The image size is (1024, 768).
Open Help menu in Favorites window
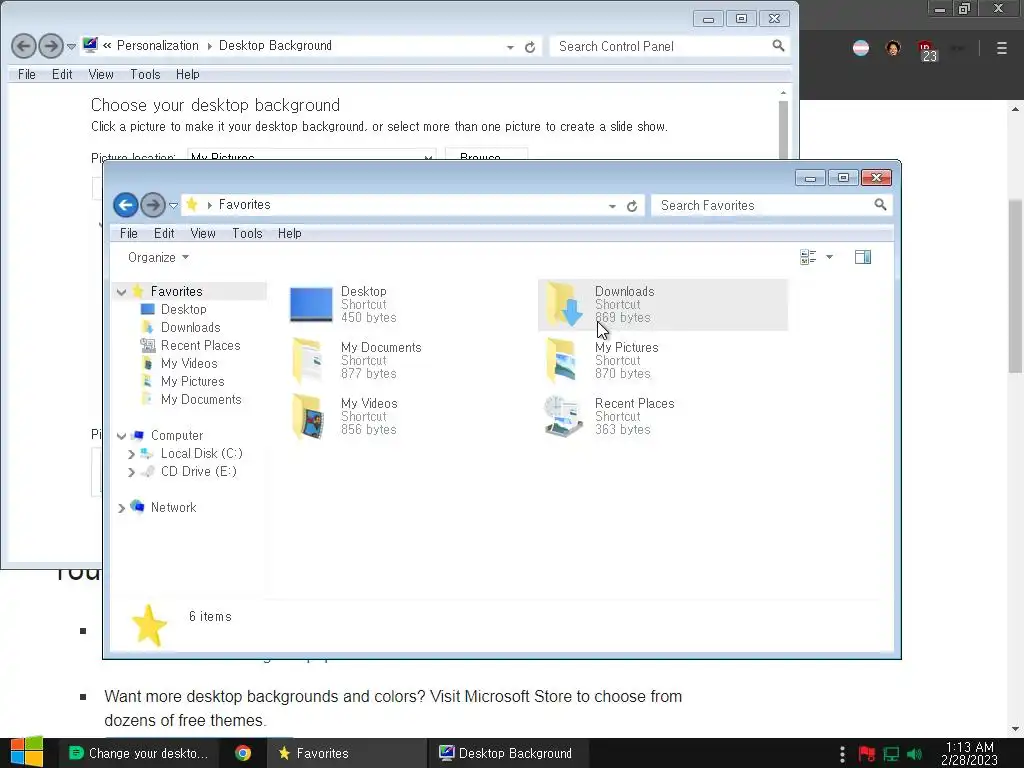click(x=289, y=233)
